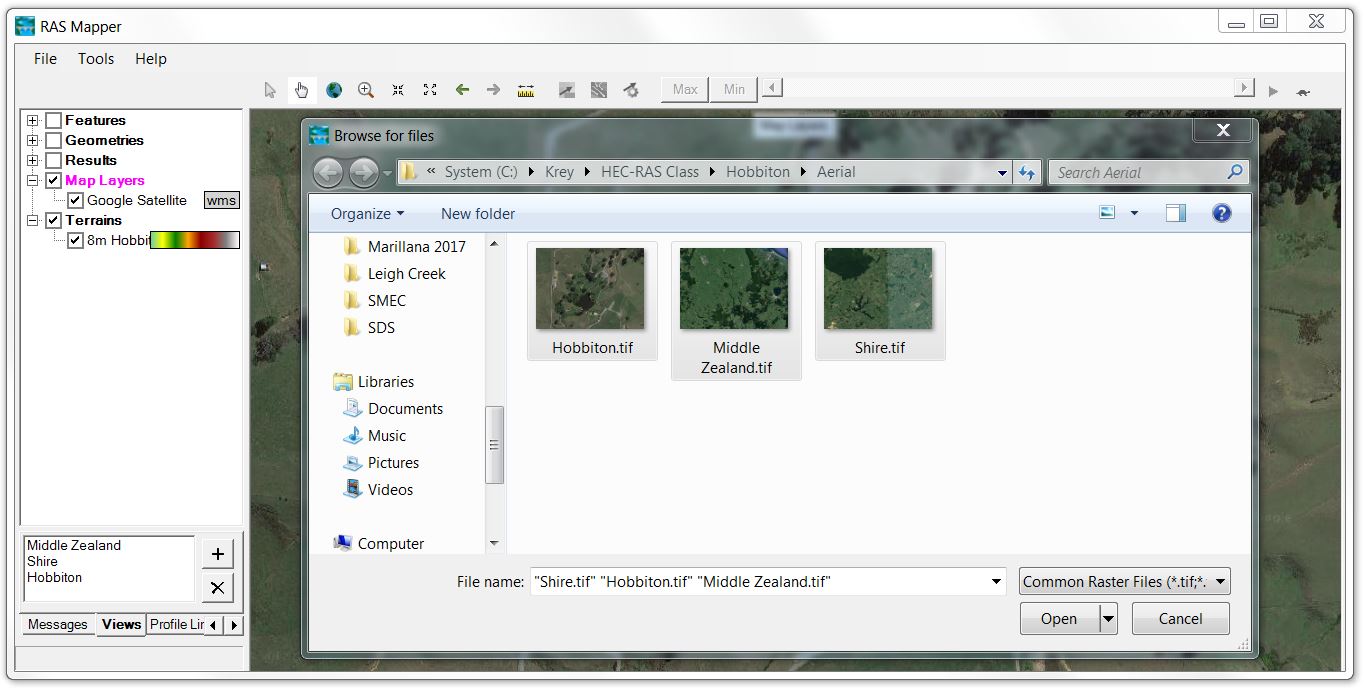
Task: Click the profile plot toolbar icon
Action: 567,90
